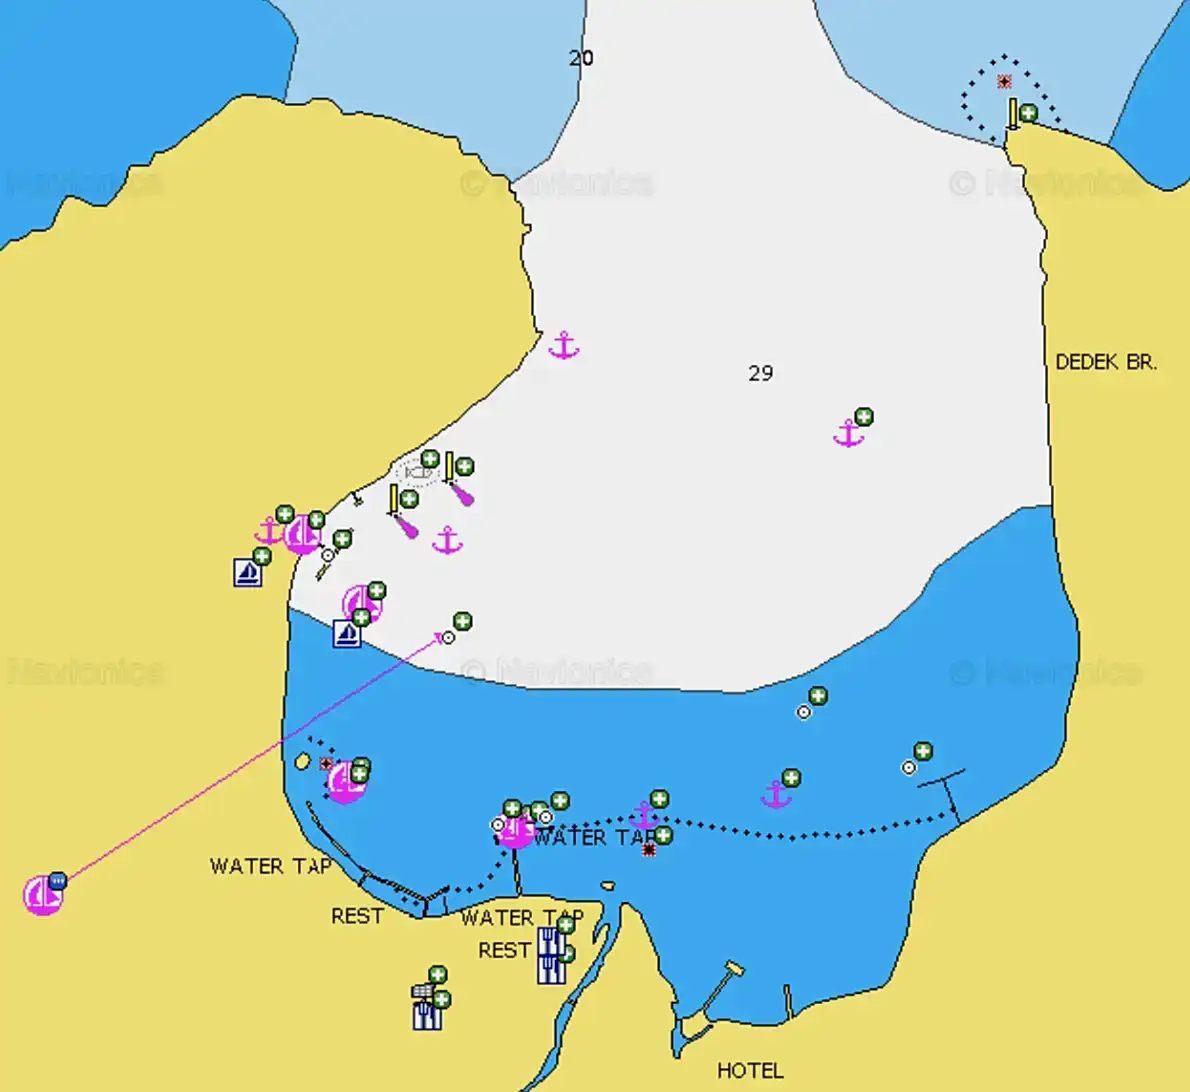Click the lighthouse beacon at Dedek Br. point

[1012, 114]
